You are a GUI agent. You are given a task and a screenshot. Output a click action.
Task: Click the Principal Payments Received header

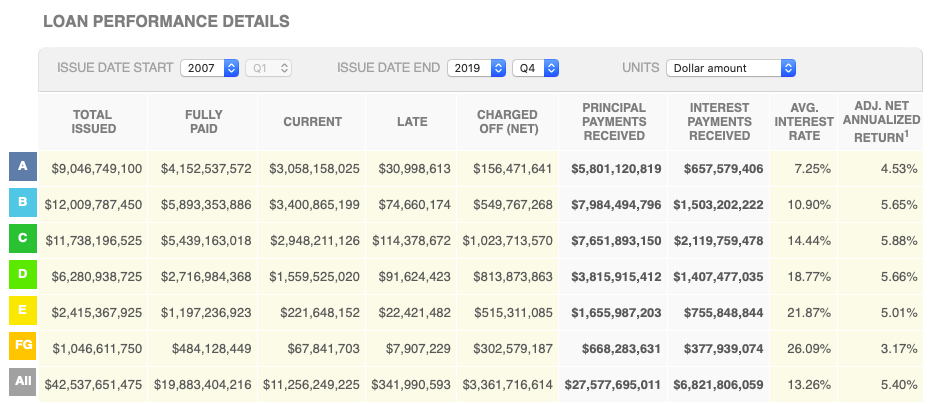pyautogui.click(x=613, y=122)
